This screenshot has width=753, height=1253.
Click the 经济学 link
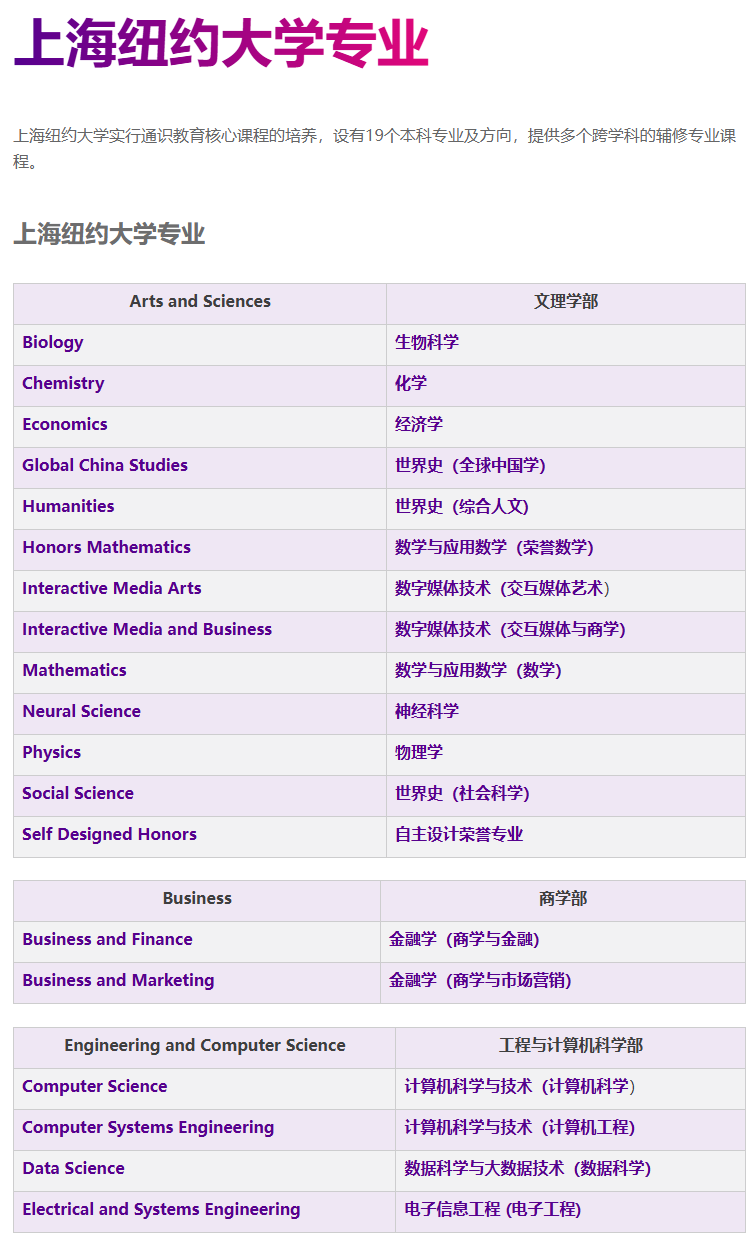(x=419, y=424)
